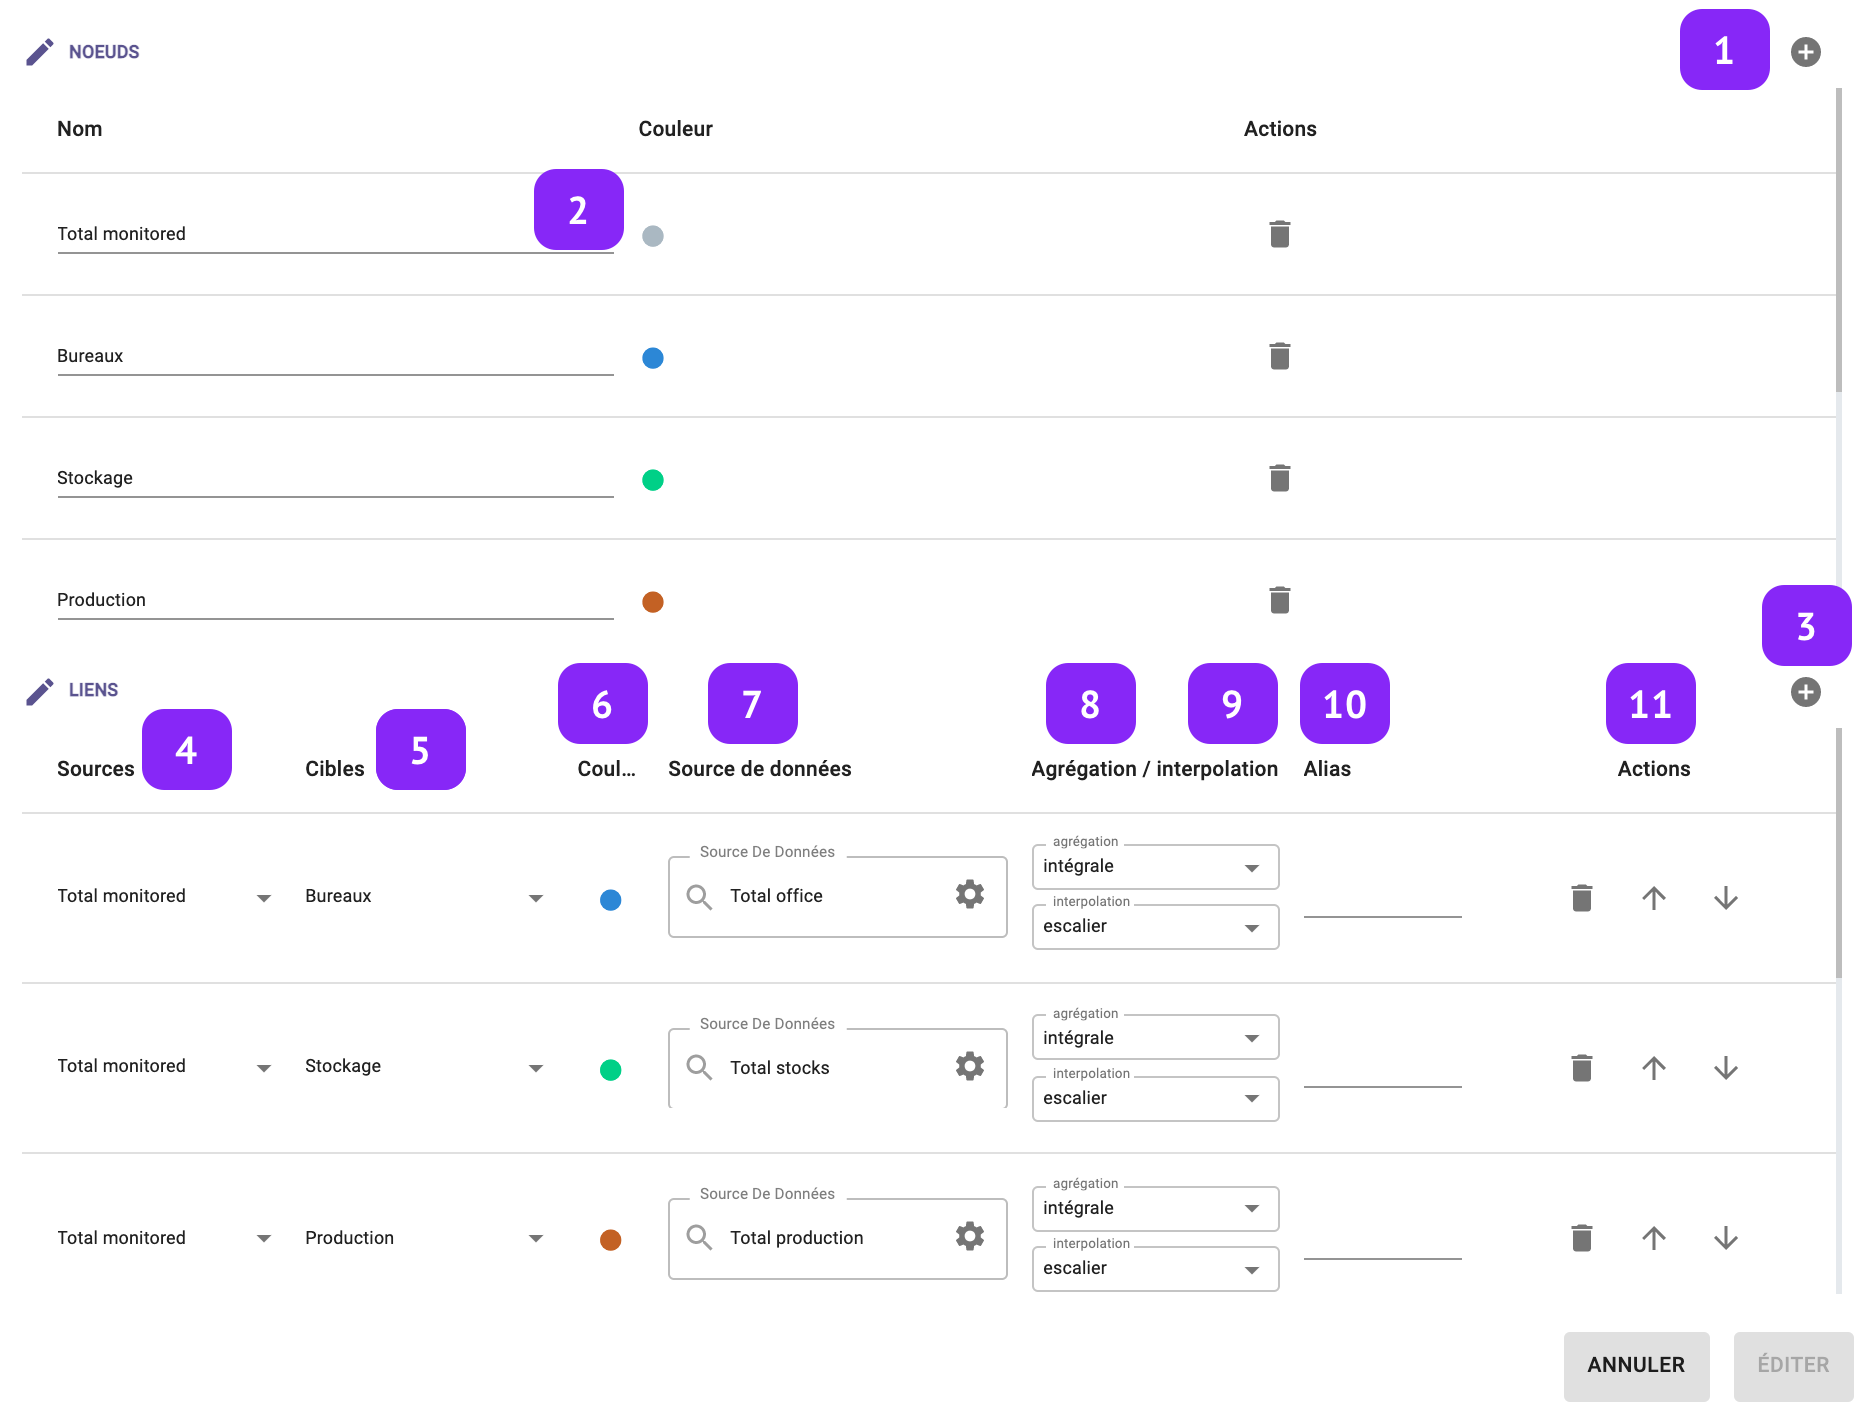Click the Éditer button

[x=1792, y=1365]
